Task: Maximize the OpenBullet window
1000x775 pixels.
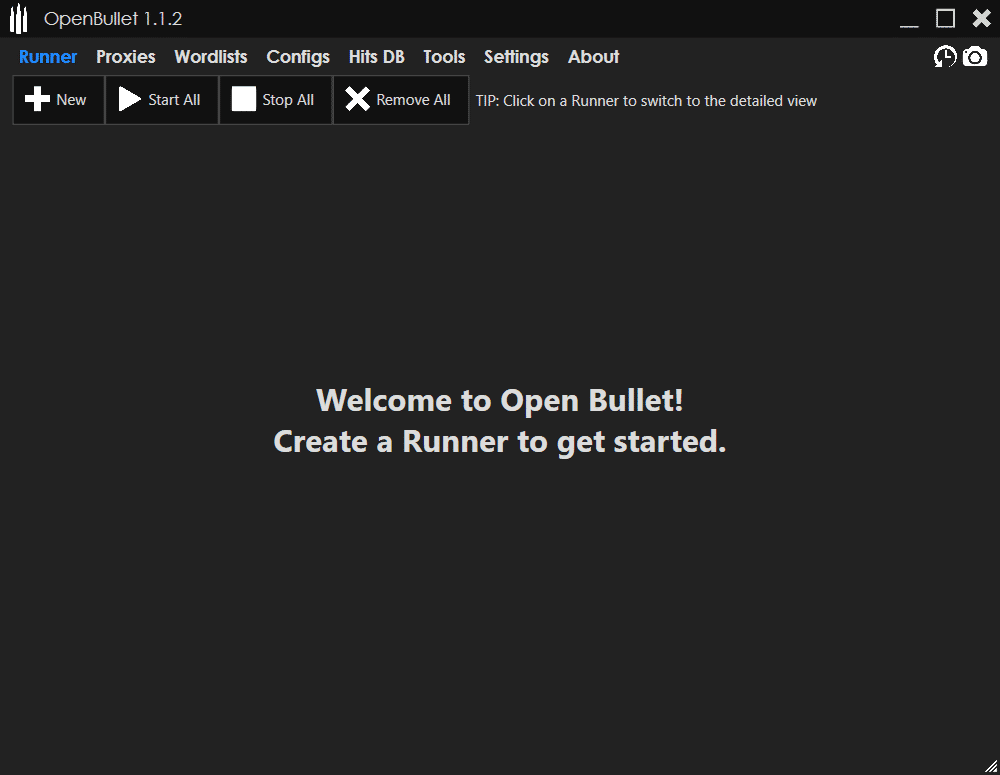Action: (945, 18)
